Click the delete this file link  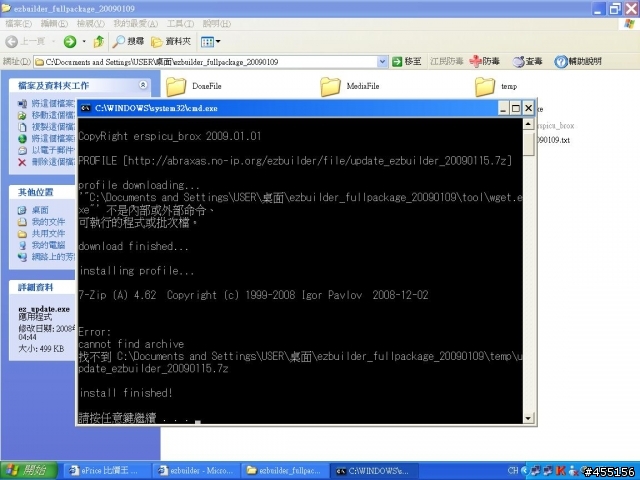point(47,162)
